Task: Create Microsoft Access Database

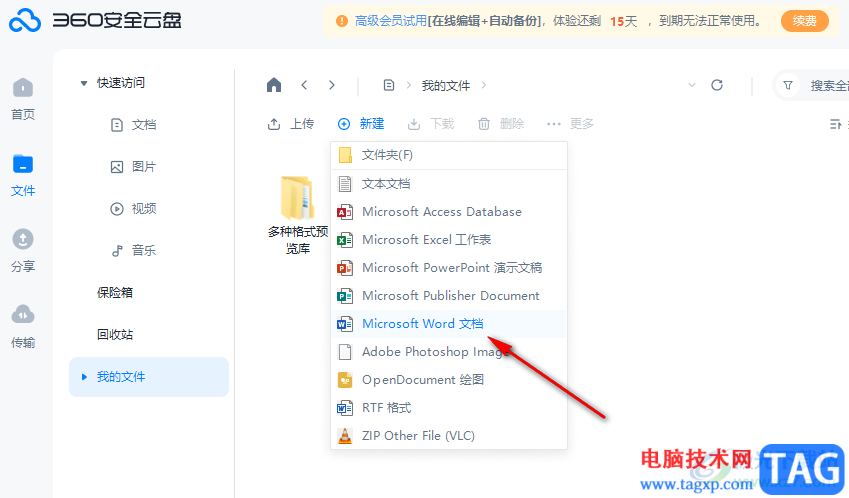Action: click(449, 212)
